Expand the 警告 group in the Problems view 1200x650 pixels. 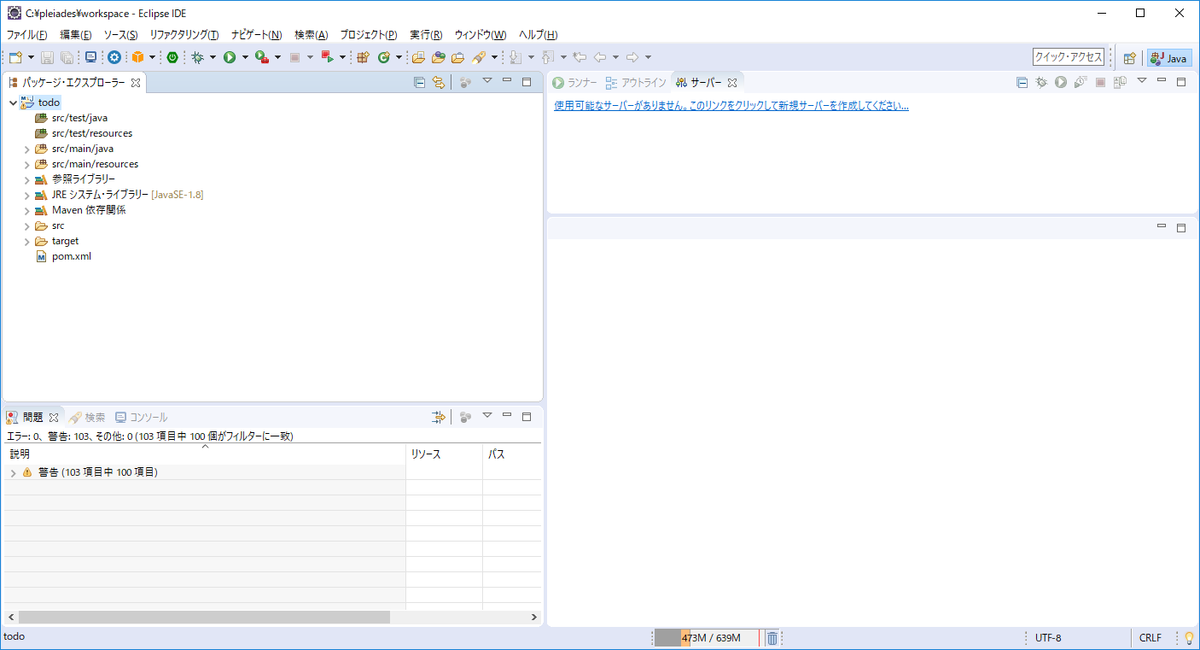(12, 471)
